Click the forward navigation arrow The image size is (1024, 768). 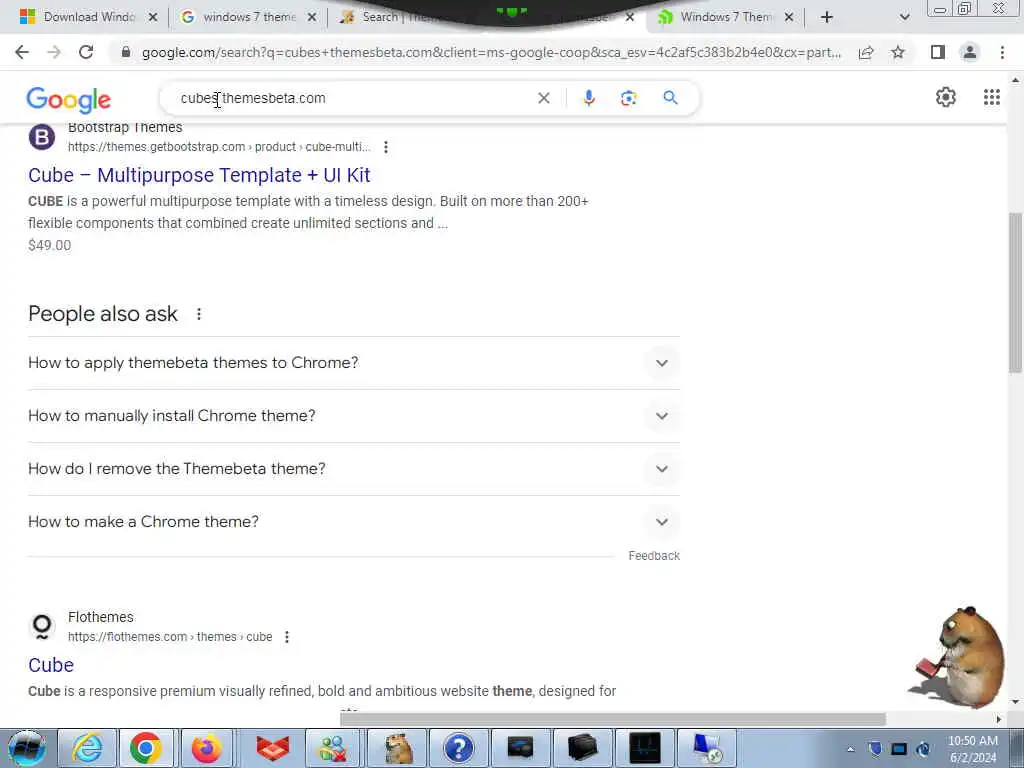point(54,52)
